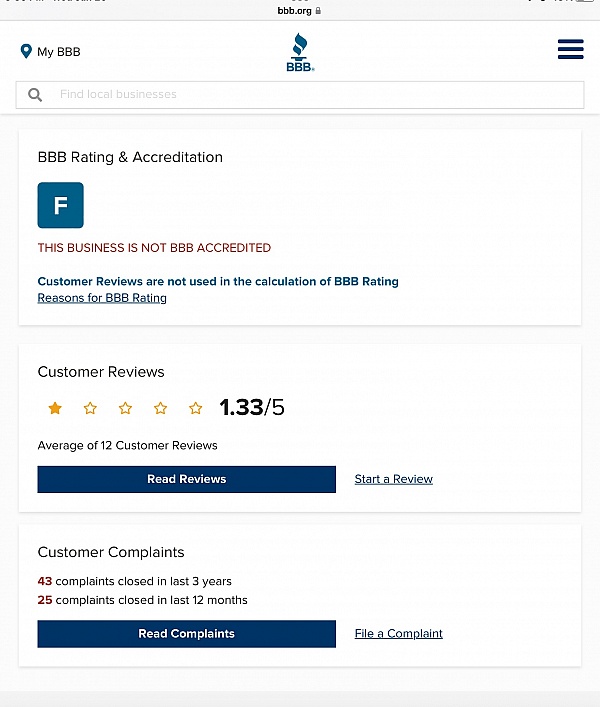Tap the padlock icon next to bbb.org
The image size is (600, 707).
coord(318,10)
